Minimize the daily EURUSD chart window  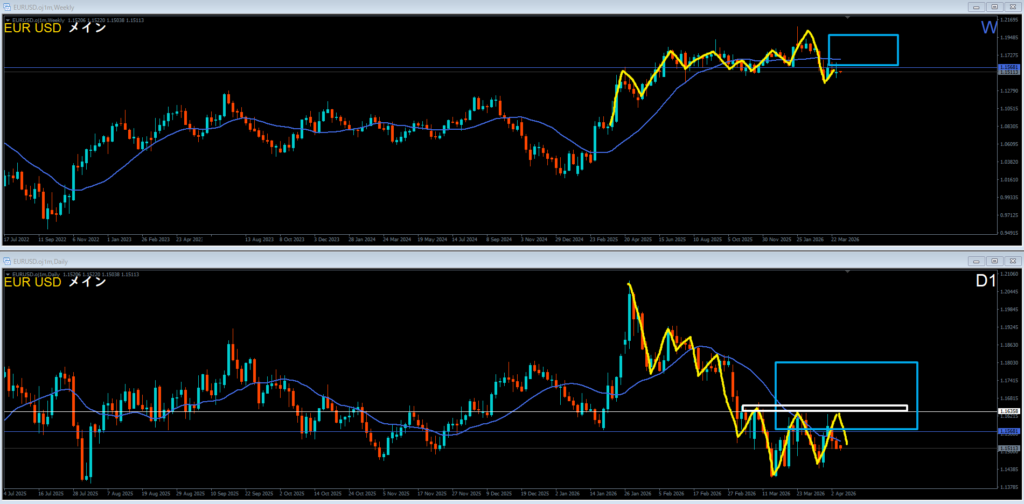tap(976, 259)
